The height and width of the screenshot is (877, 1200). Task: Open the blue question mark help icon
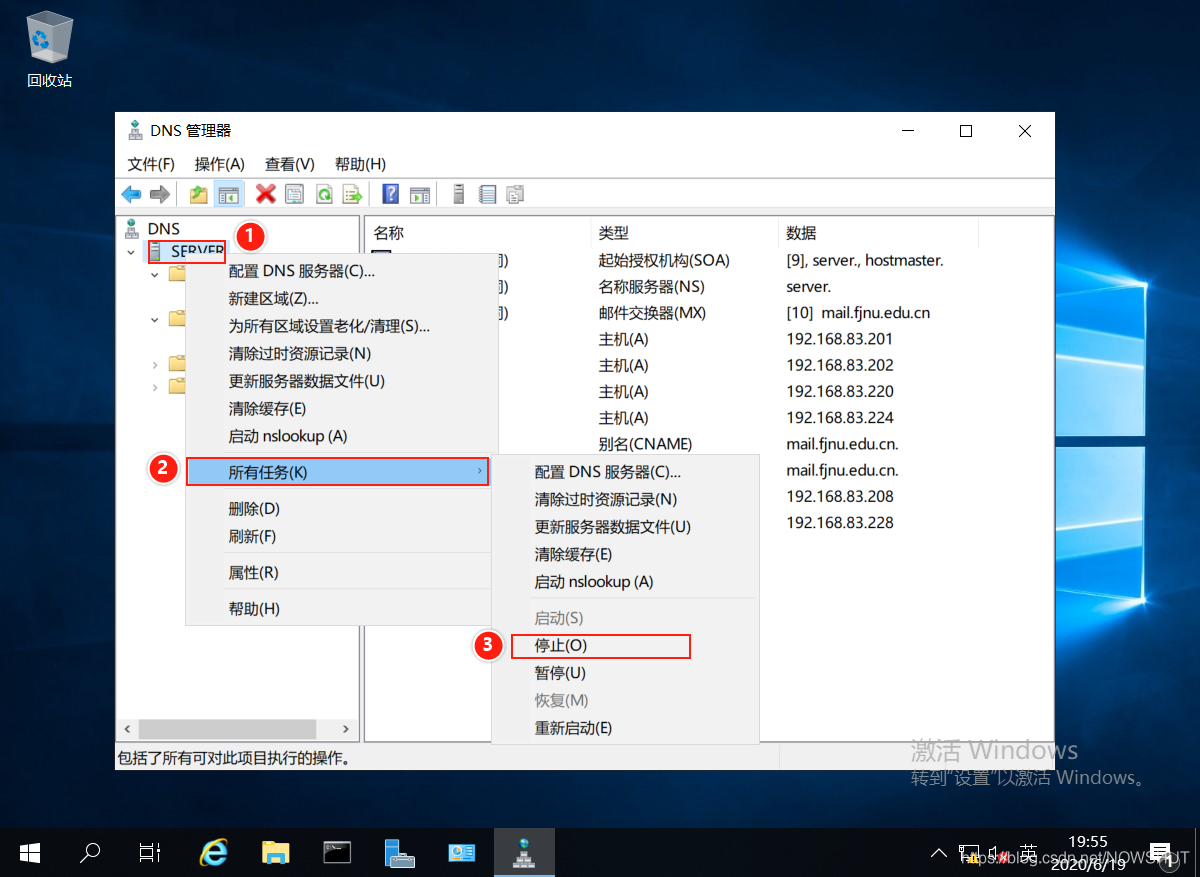coord(391,194)
